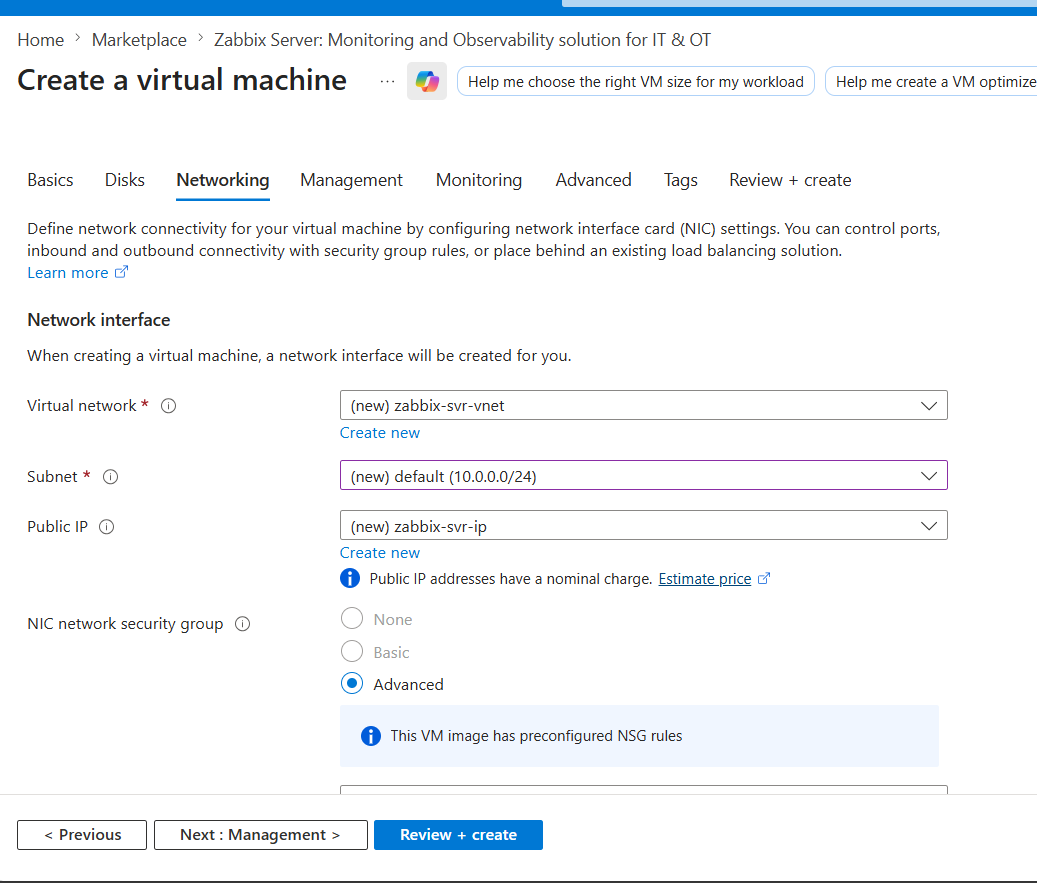1037x883 pixels.
Task: Click external link icon beside Learn more
Action: pyautogui.click(x=122, y=272)
